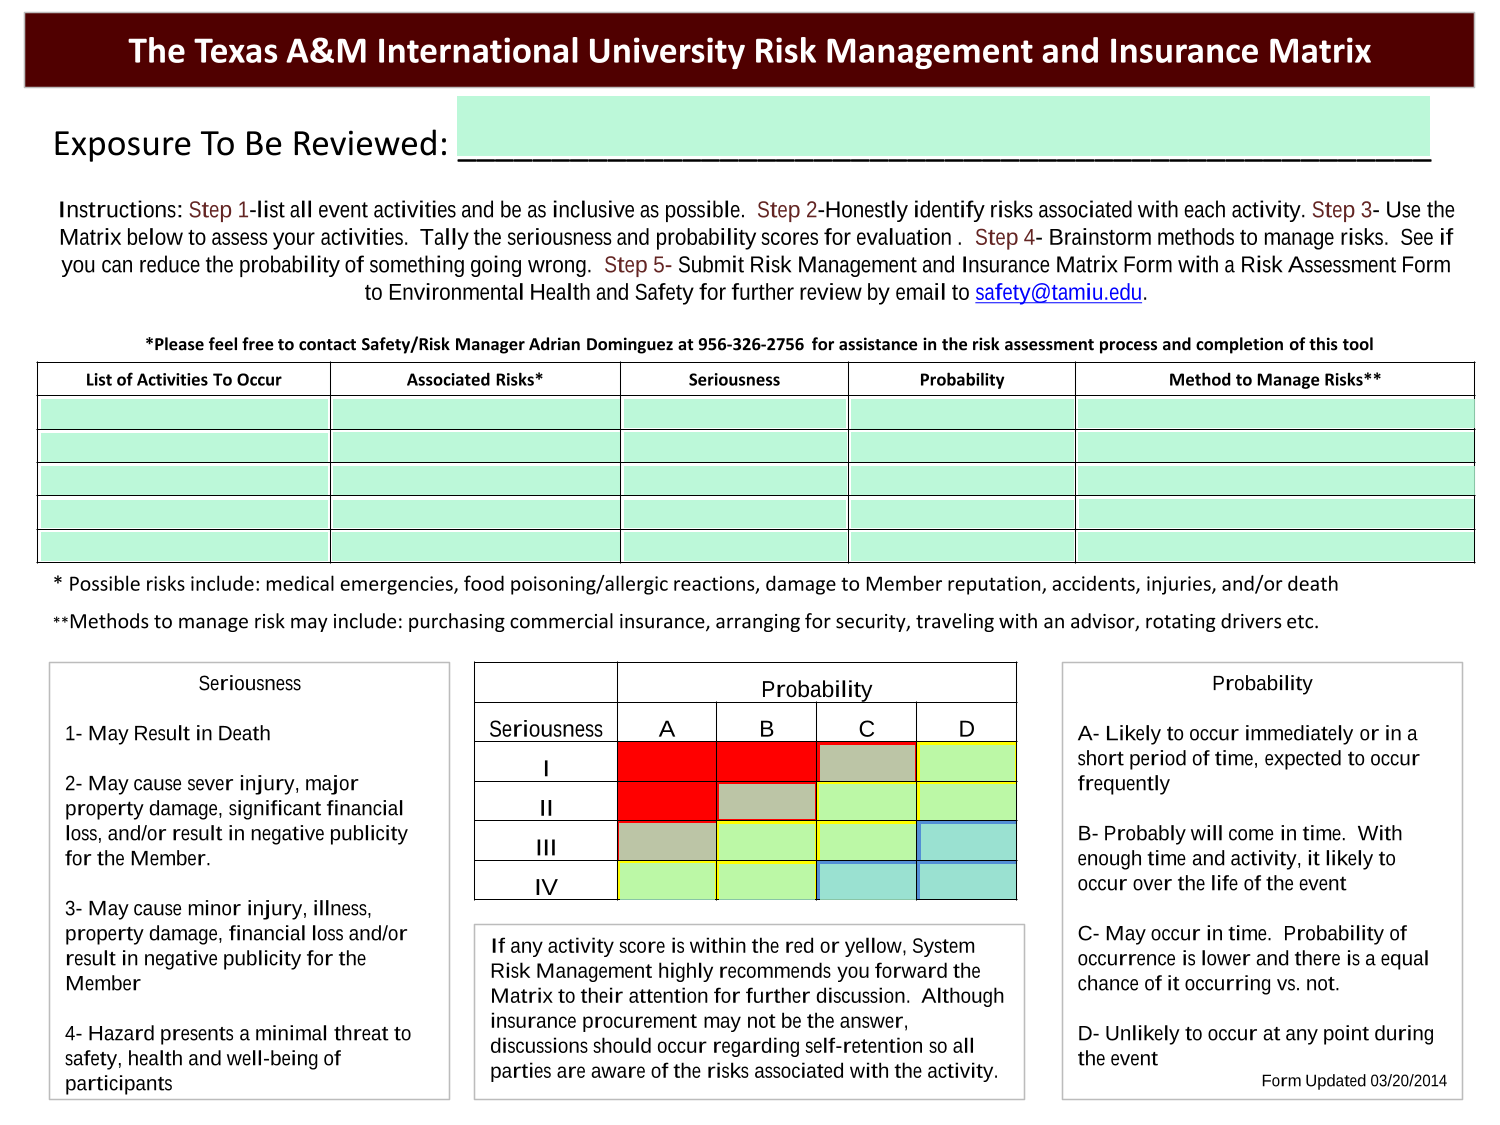Select third-row Method to Manage Risks field
Screen dimensions: 1500x1125
(1275, 479)
